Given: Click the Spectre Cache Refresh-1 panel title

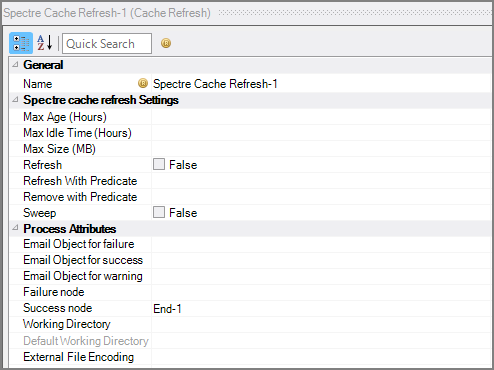Looking at the screenshot, I should click(x=107, y=13).
